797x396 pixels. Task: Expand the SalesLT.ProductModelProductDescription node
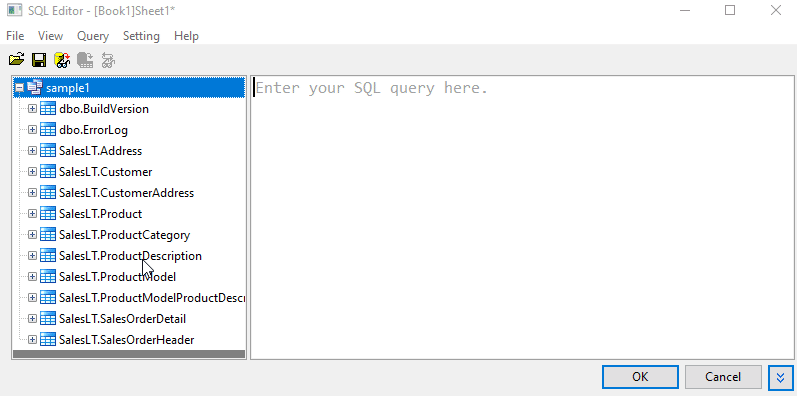click(33, 297)
